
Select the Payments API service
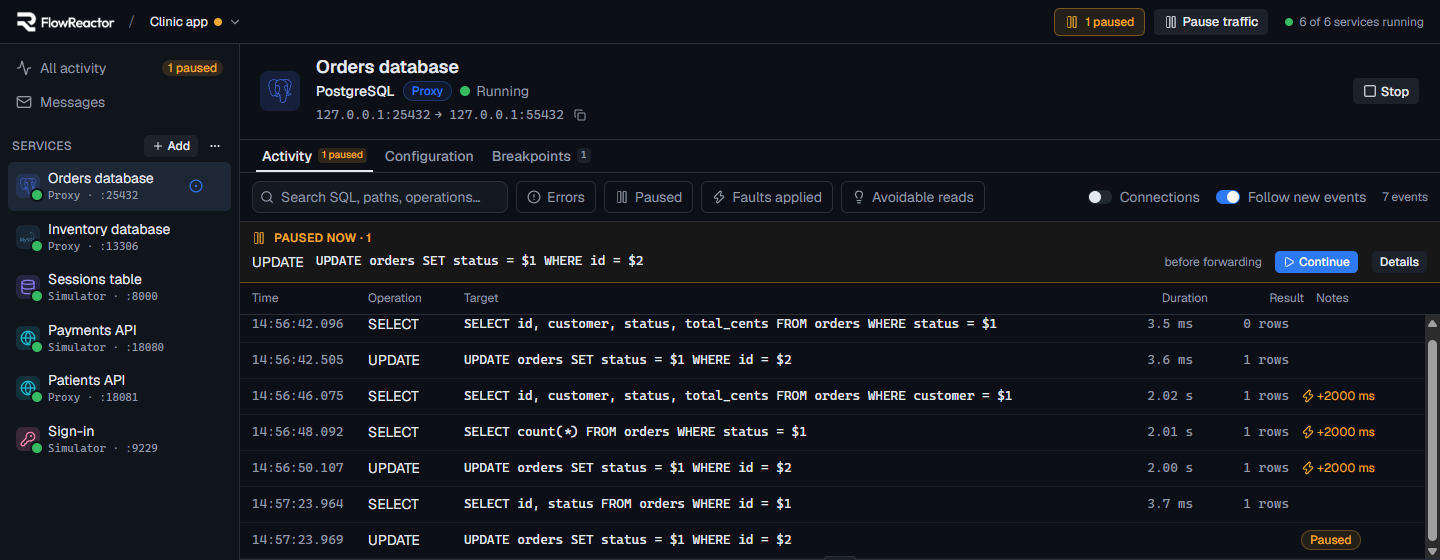[119, 338]
